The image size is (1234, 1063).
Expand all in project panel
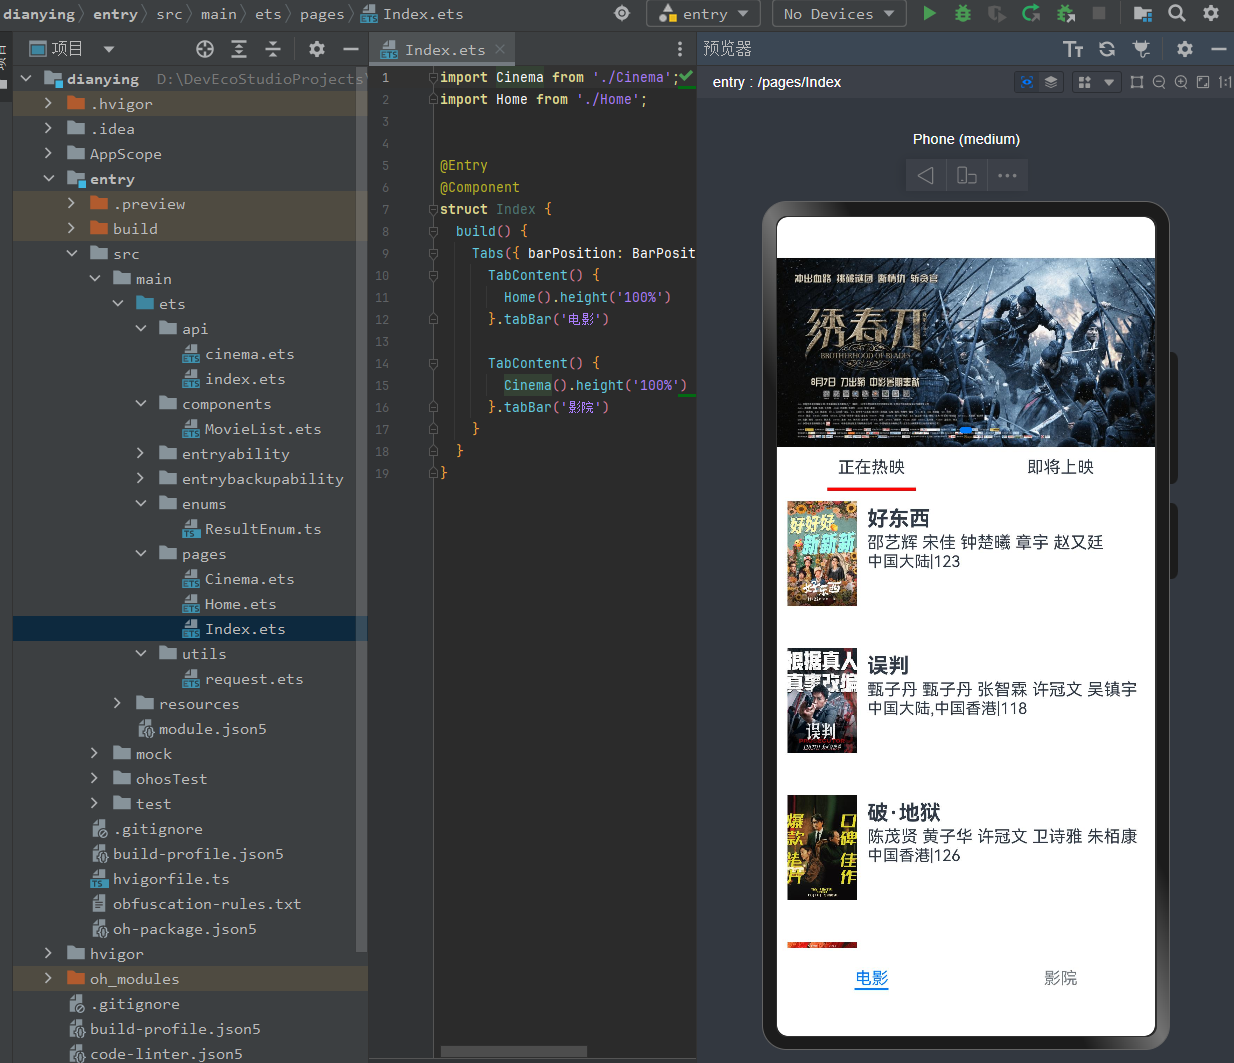(239, 49)
